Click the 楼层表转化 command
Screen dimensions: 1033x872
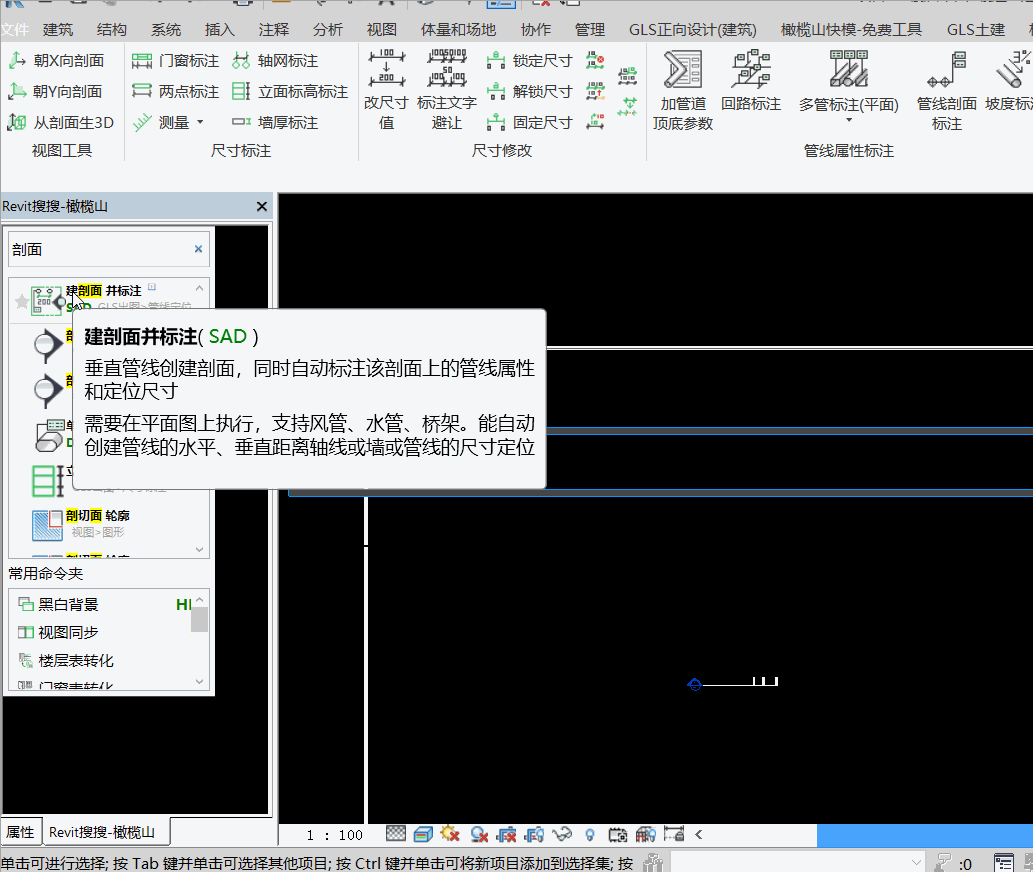[x=66, y=661]
